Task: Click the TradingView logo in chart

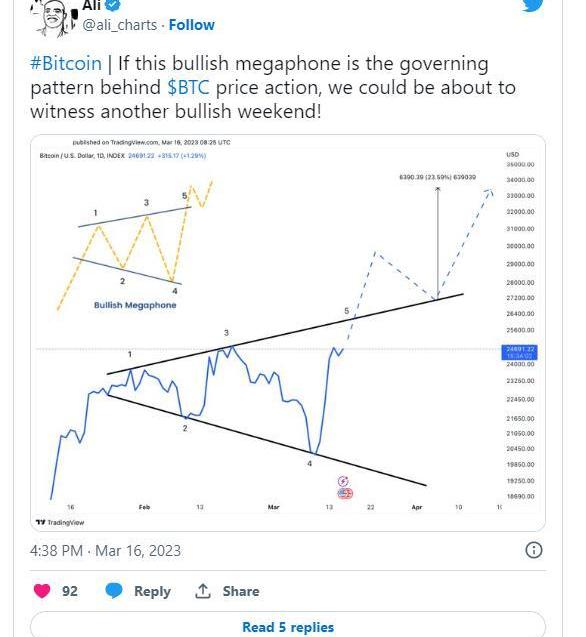Action: [60, 522]
